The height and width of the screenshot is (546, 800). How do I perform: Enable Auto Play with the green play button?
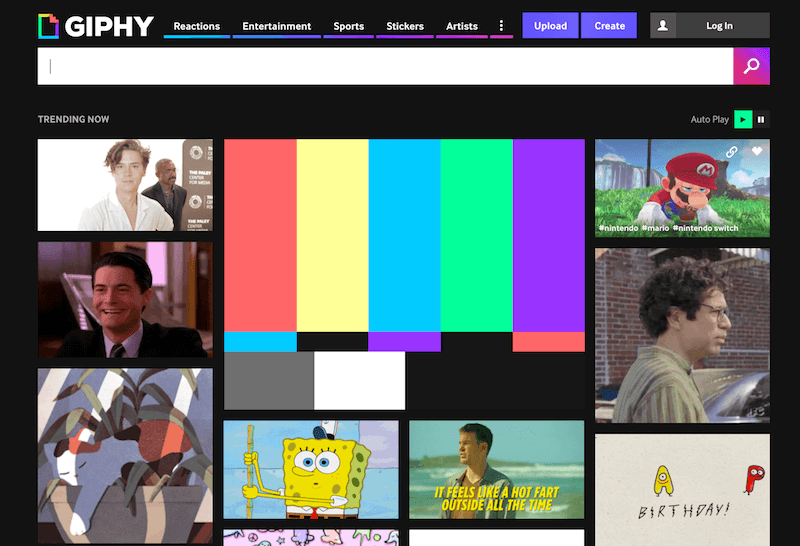point(743,119)
